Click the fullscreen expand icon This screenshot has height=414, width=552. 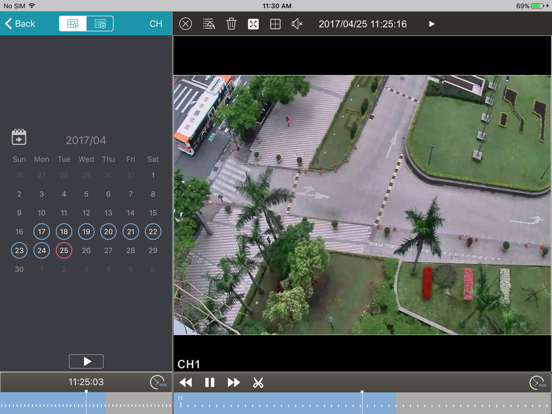(x=253, y=24)
